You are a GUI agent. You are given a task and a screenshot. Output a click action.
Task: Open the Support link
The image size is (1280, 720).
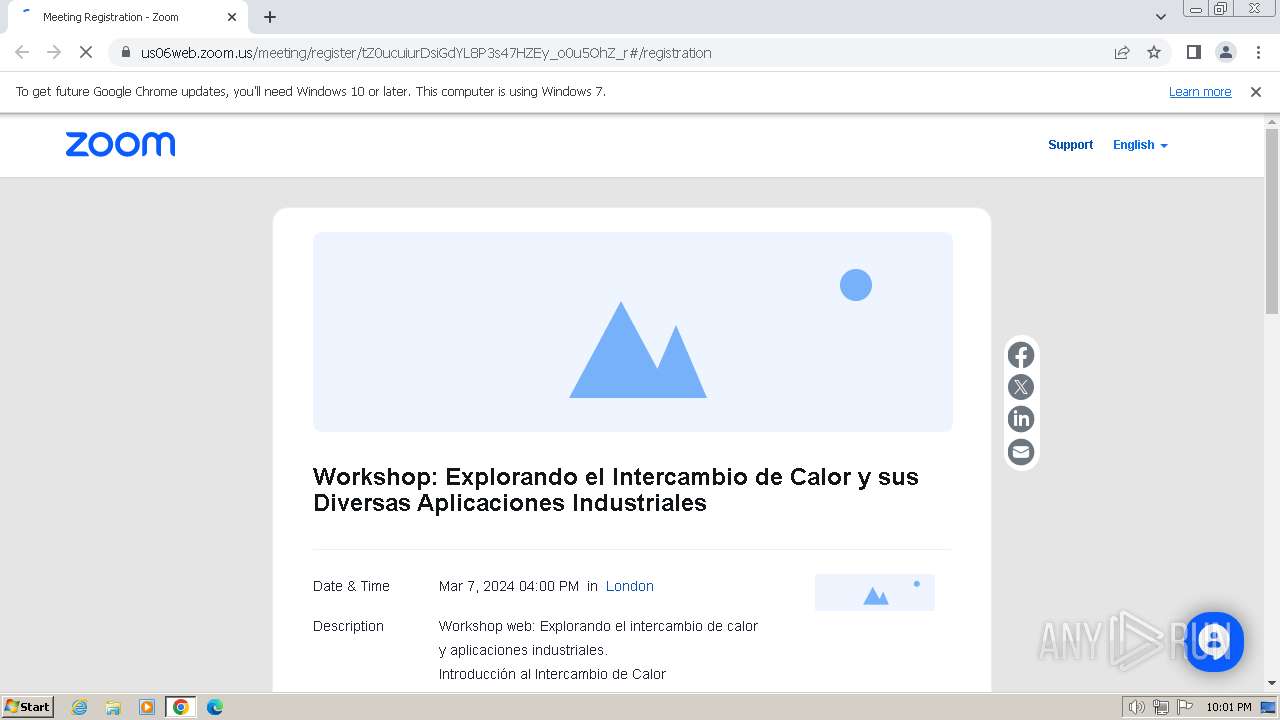point(1070,145)
